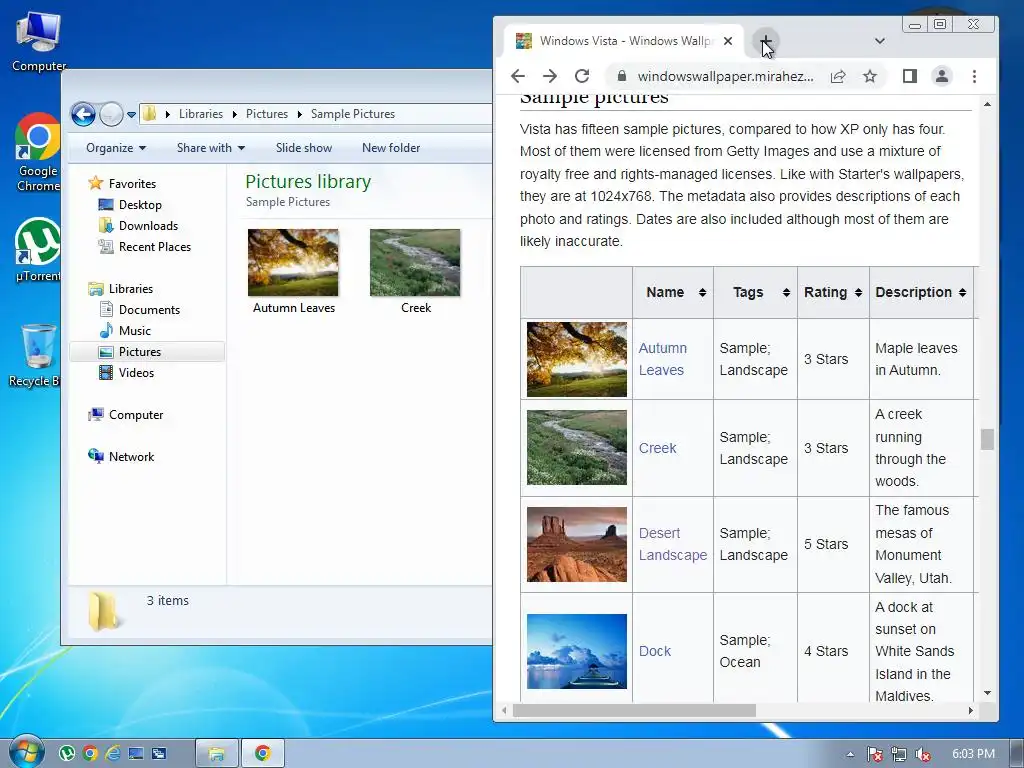Open a new Chrome tab with plus button
Screen dimensions: 1024x768
[765, 41]
